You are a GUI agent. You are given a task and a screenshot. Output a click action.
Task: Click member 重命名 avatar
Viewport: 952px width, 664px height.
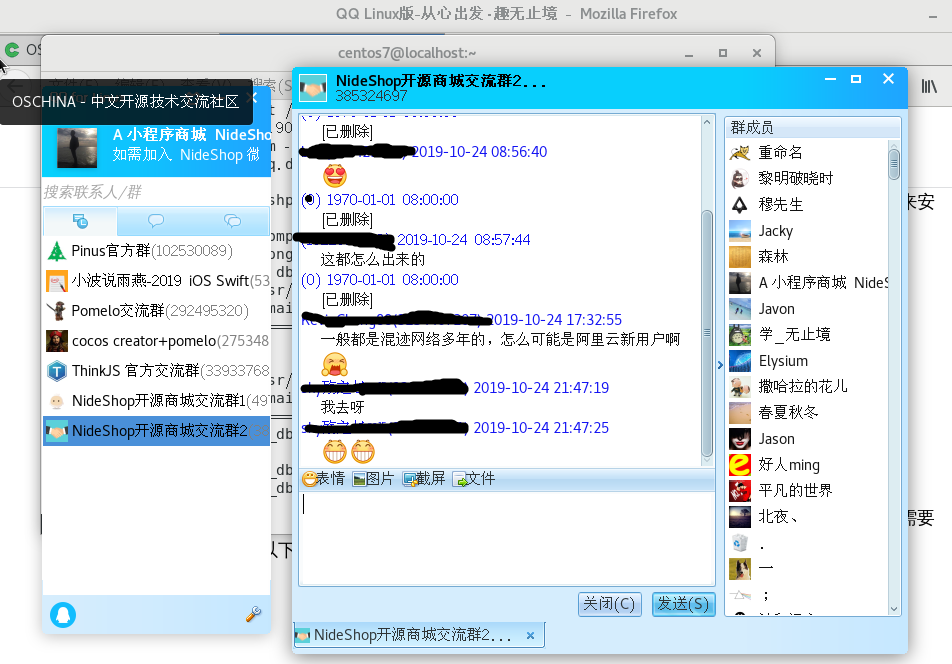click(740, 152)
